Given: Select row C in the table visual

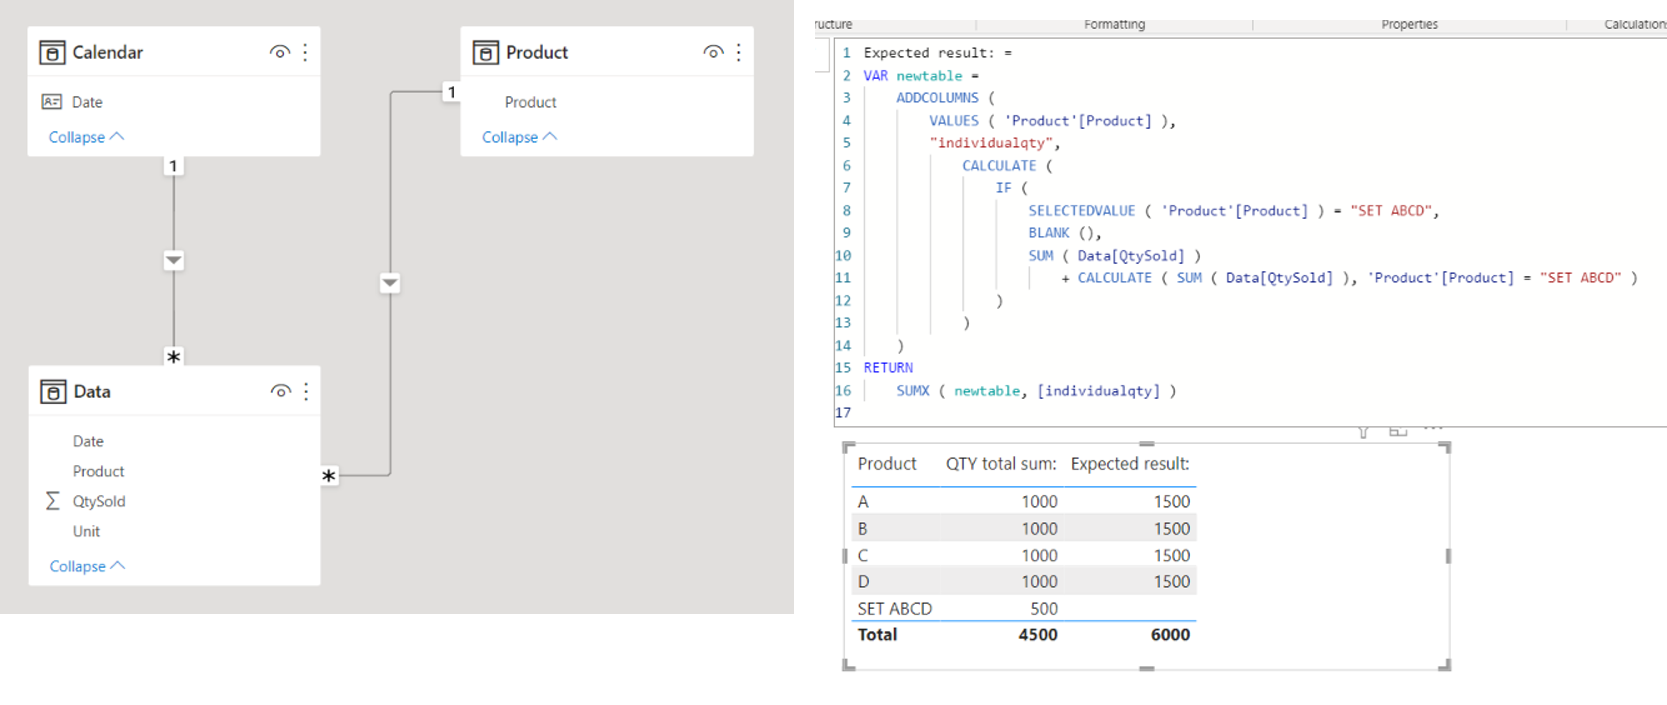Looking at the screenshot, I should [x=1024, y=556].
